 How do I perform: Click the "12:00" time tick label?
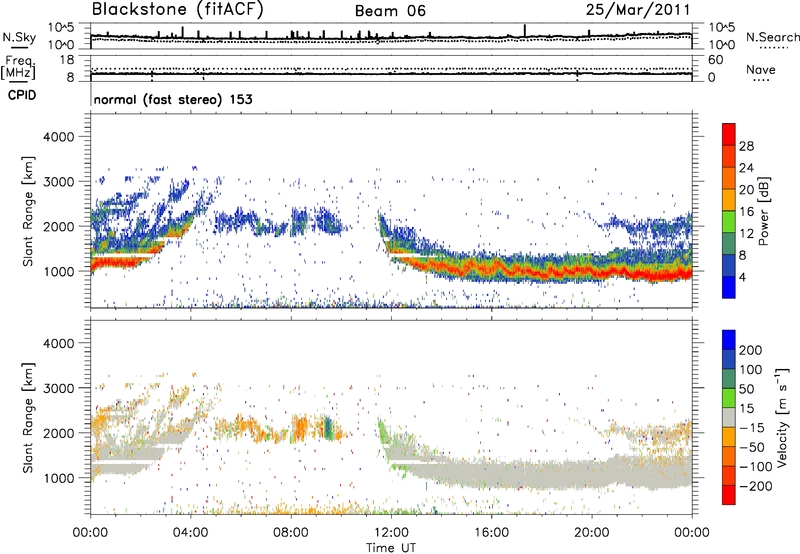[391, 533]
